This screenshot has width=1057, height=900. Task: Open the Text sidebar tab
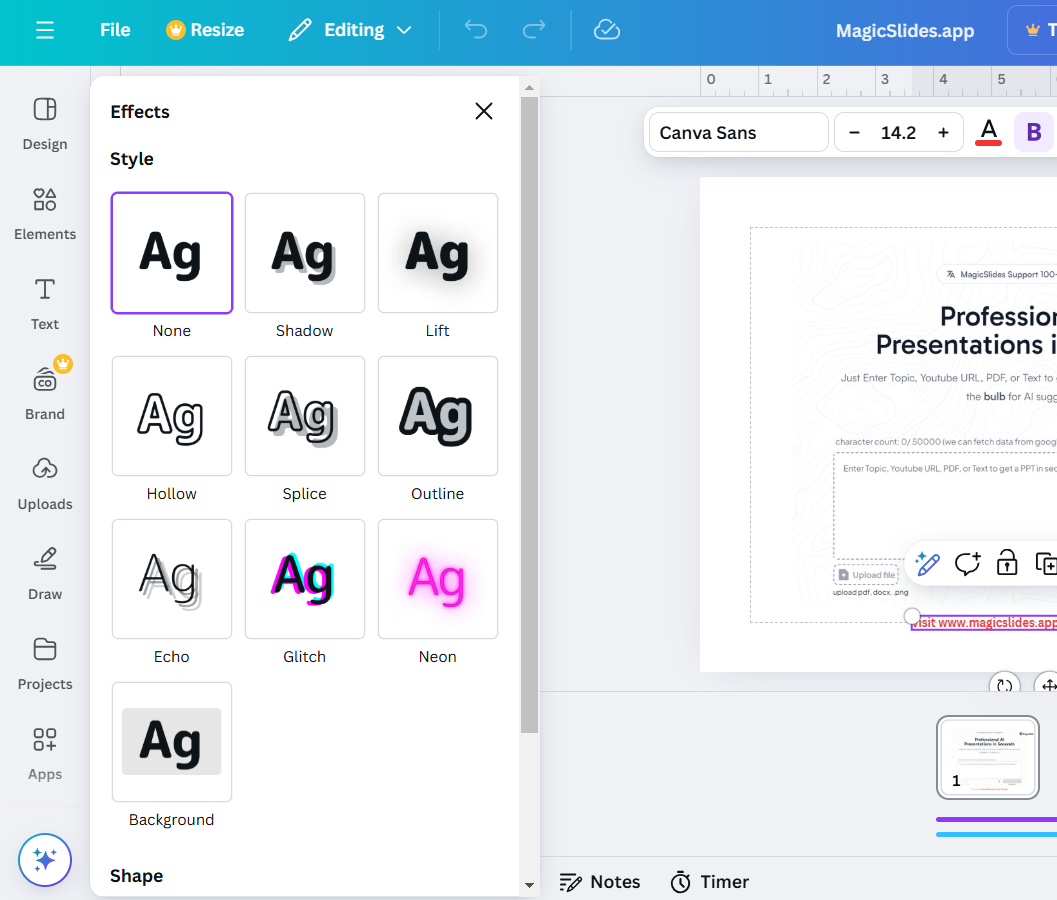[45, 305]
